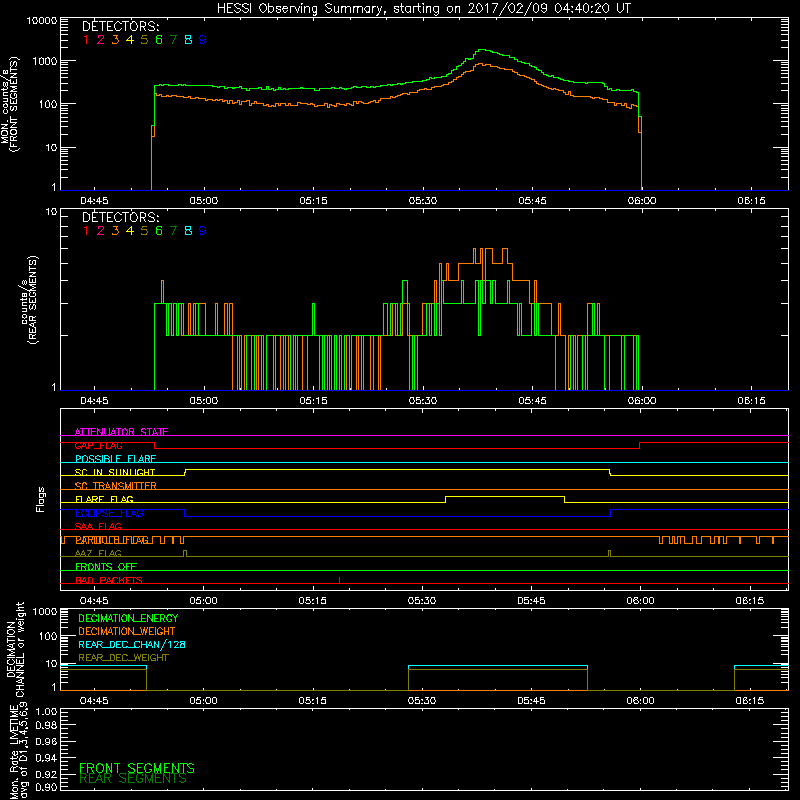Select orange detector 3 in front segments legend
Viewport: 800px width, 800px height.
[115, 39]
